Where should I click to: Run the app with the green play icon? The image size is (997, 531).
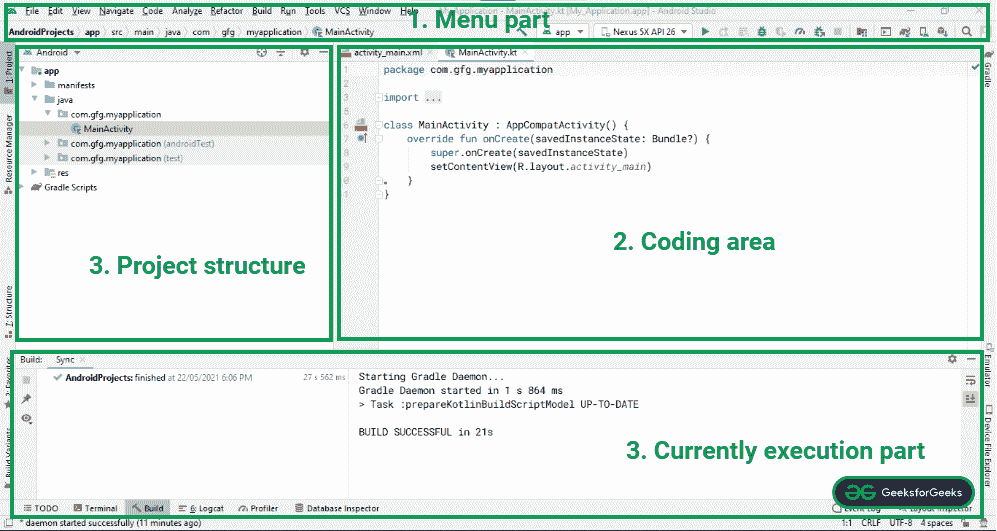coord(706,32)
